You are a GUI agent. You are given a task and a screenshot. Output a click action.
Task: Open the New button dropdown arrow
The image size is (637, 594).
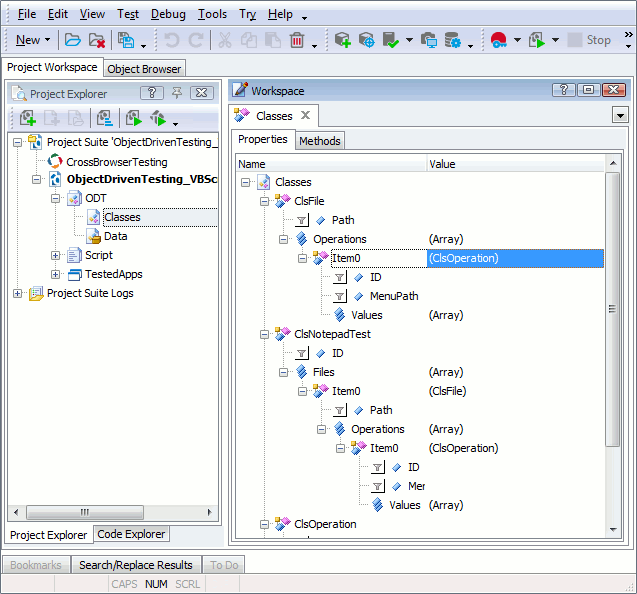(48, 40)
